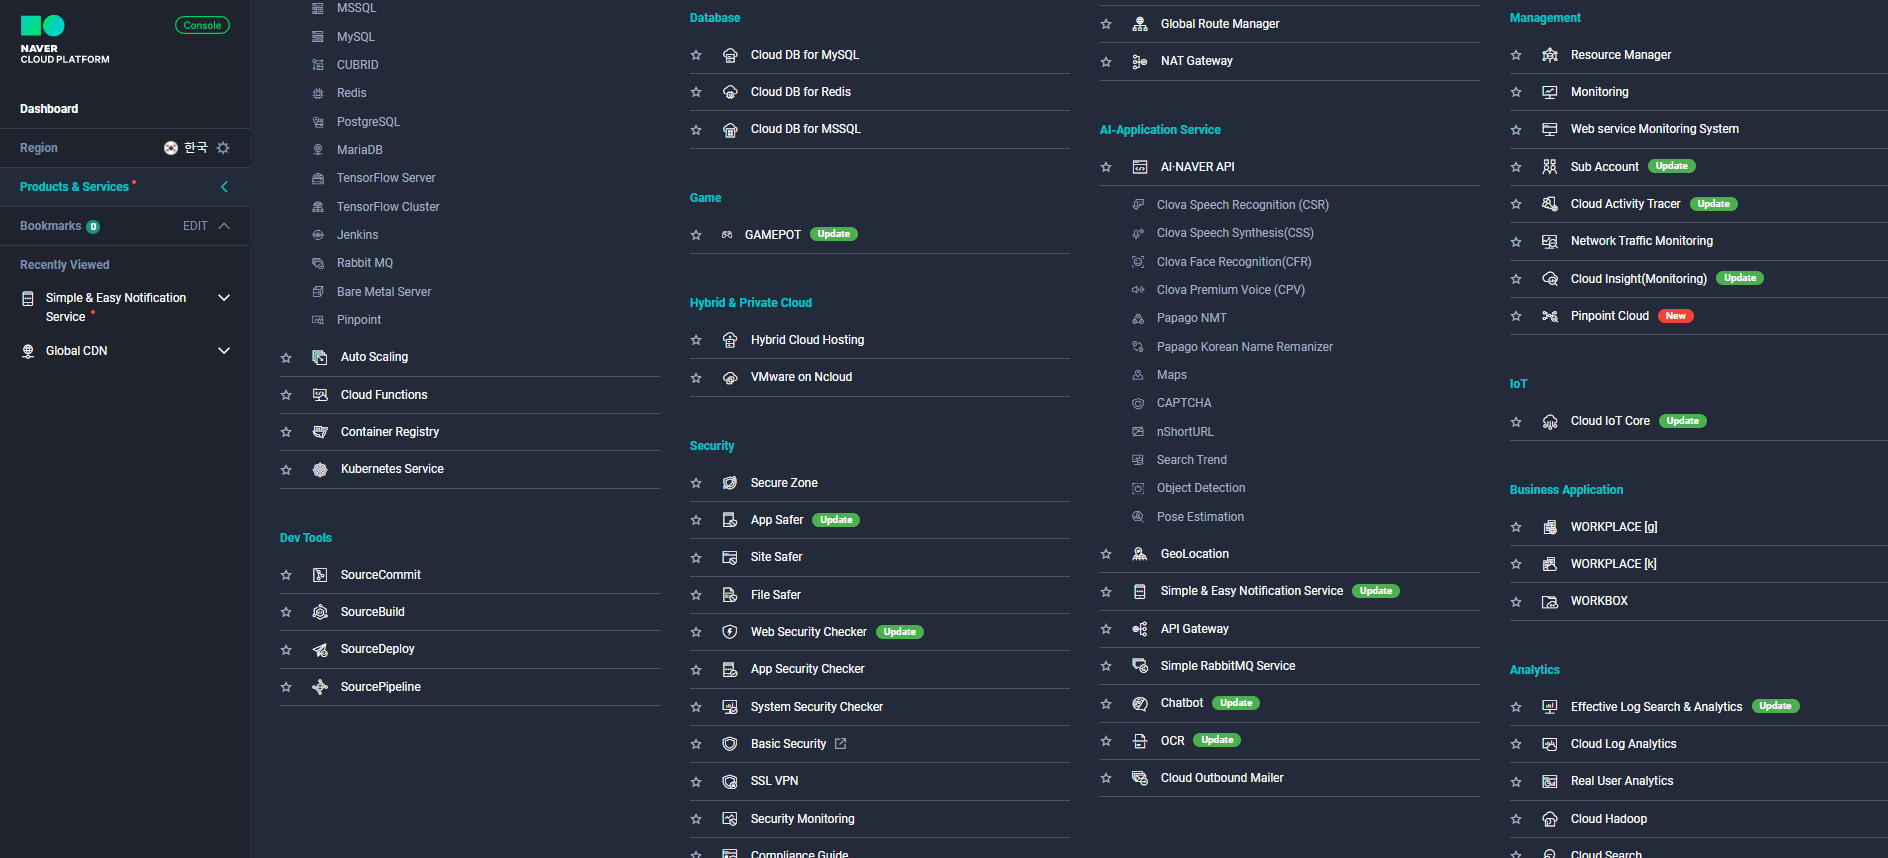Open the PostgreSQL sub-item
The height and width of the screenshot is (858, 1888).
[x=368, y=122]
